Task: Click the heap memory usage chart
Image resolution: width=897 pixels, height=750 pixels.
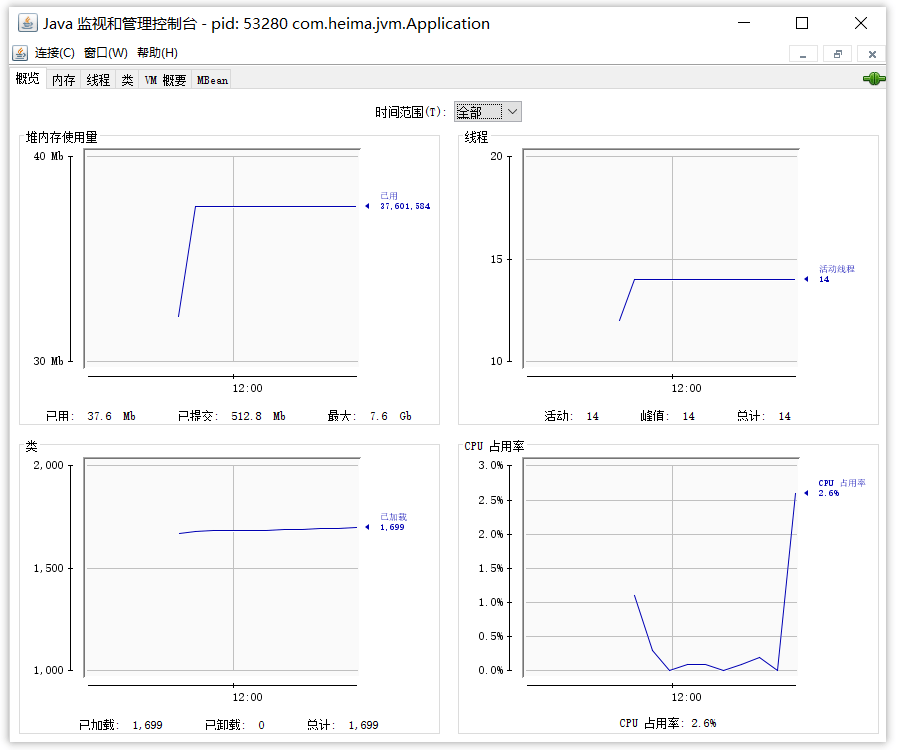Action: [222, 259]
